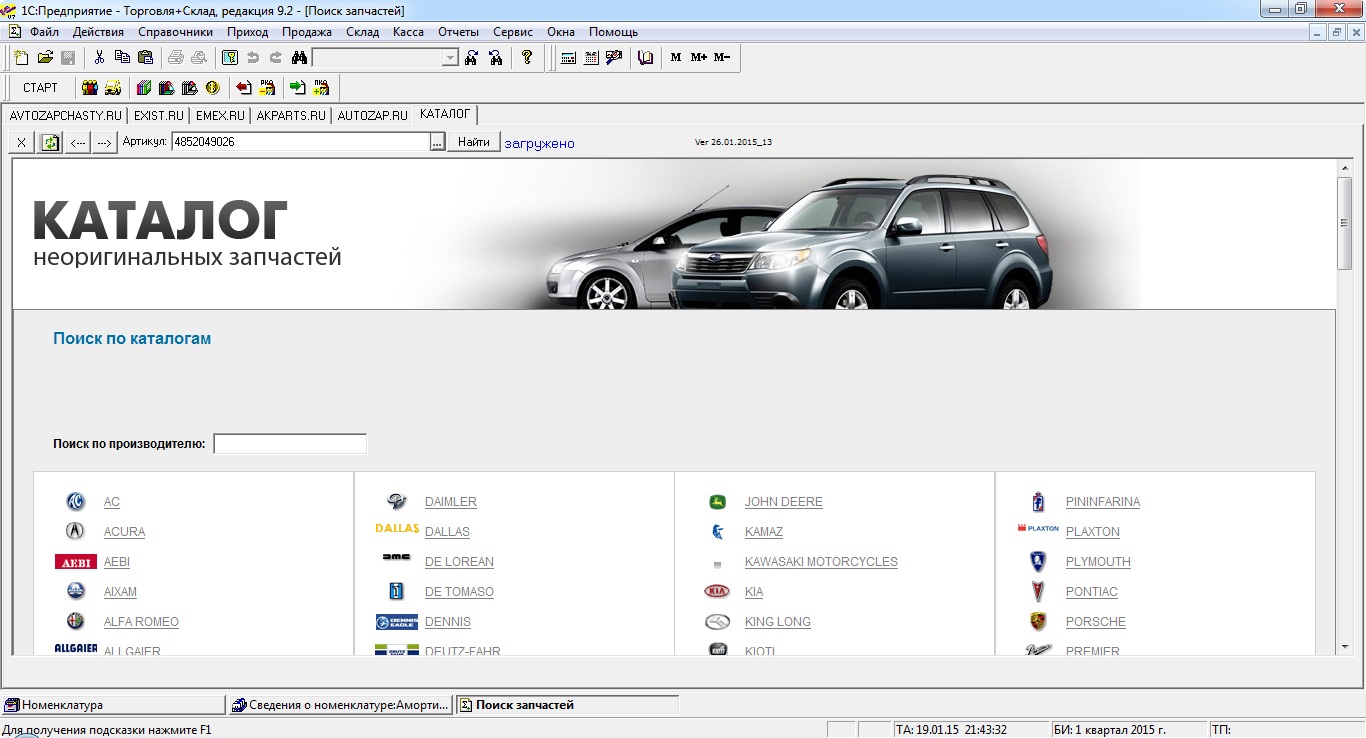Screen dimensions: 1366x738
Task: Open the ALFA ROMEO catalog link
Action: pos(141,622)
